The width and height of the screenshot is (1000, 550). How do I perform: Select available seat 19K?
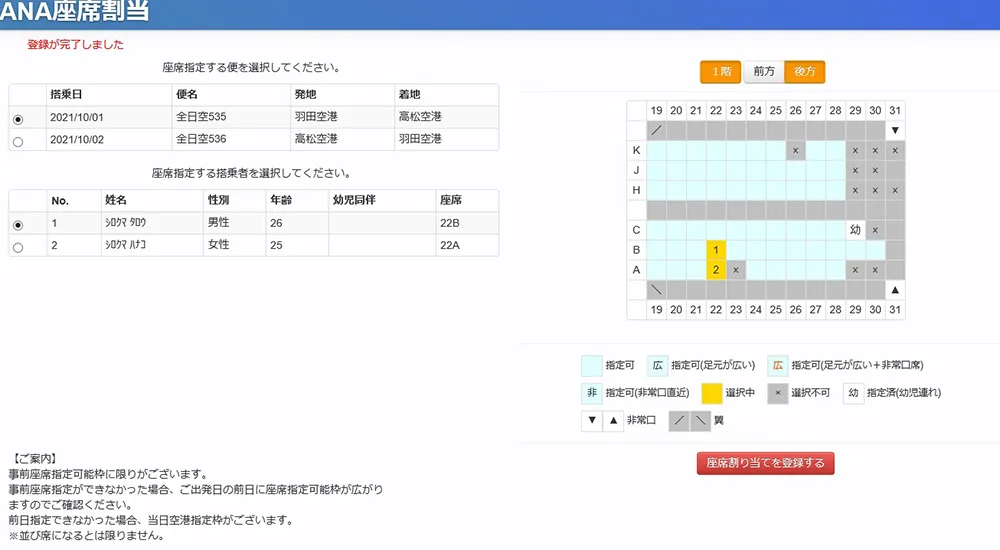[656, 151]
